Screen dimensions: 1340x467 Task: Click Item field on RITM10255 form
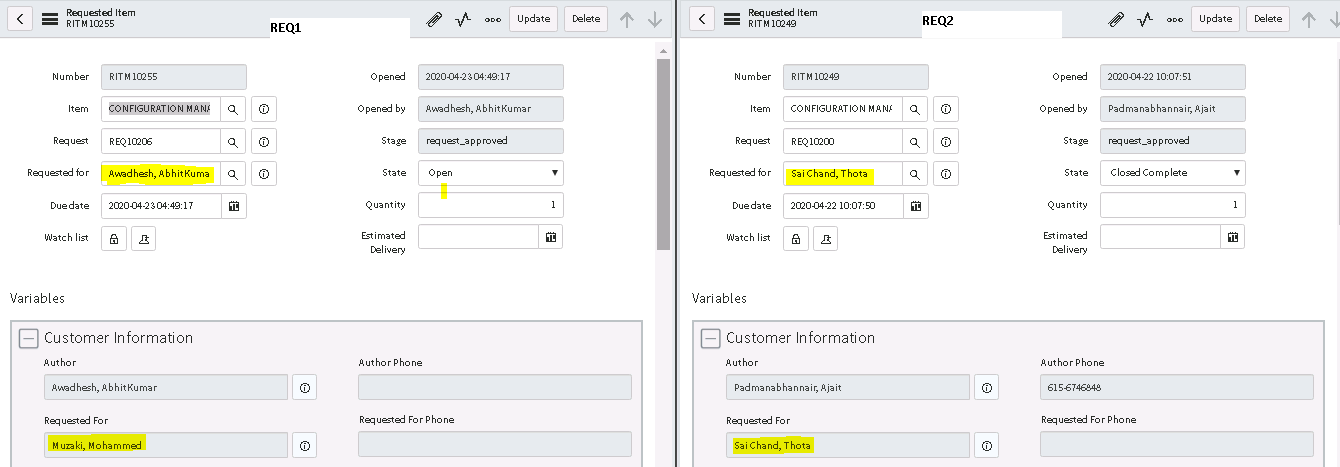tap(161, 109)
